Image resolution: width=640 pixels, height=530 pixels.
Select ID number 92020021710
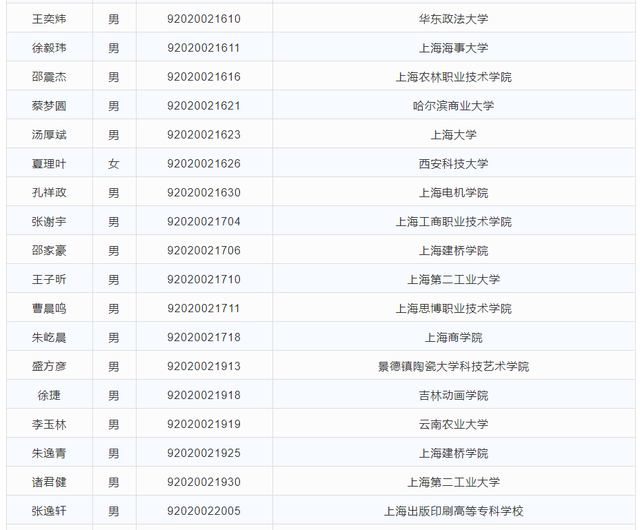coord(204,280)
